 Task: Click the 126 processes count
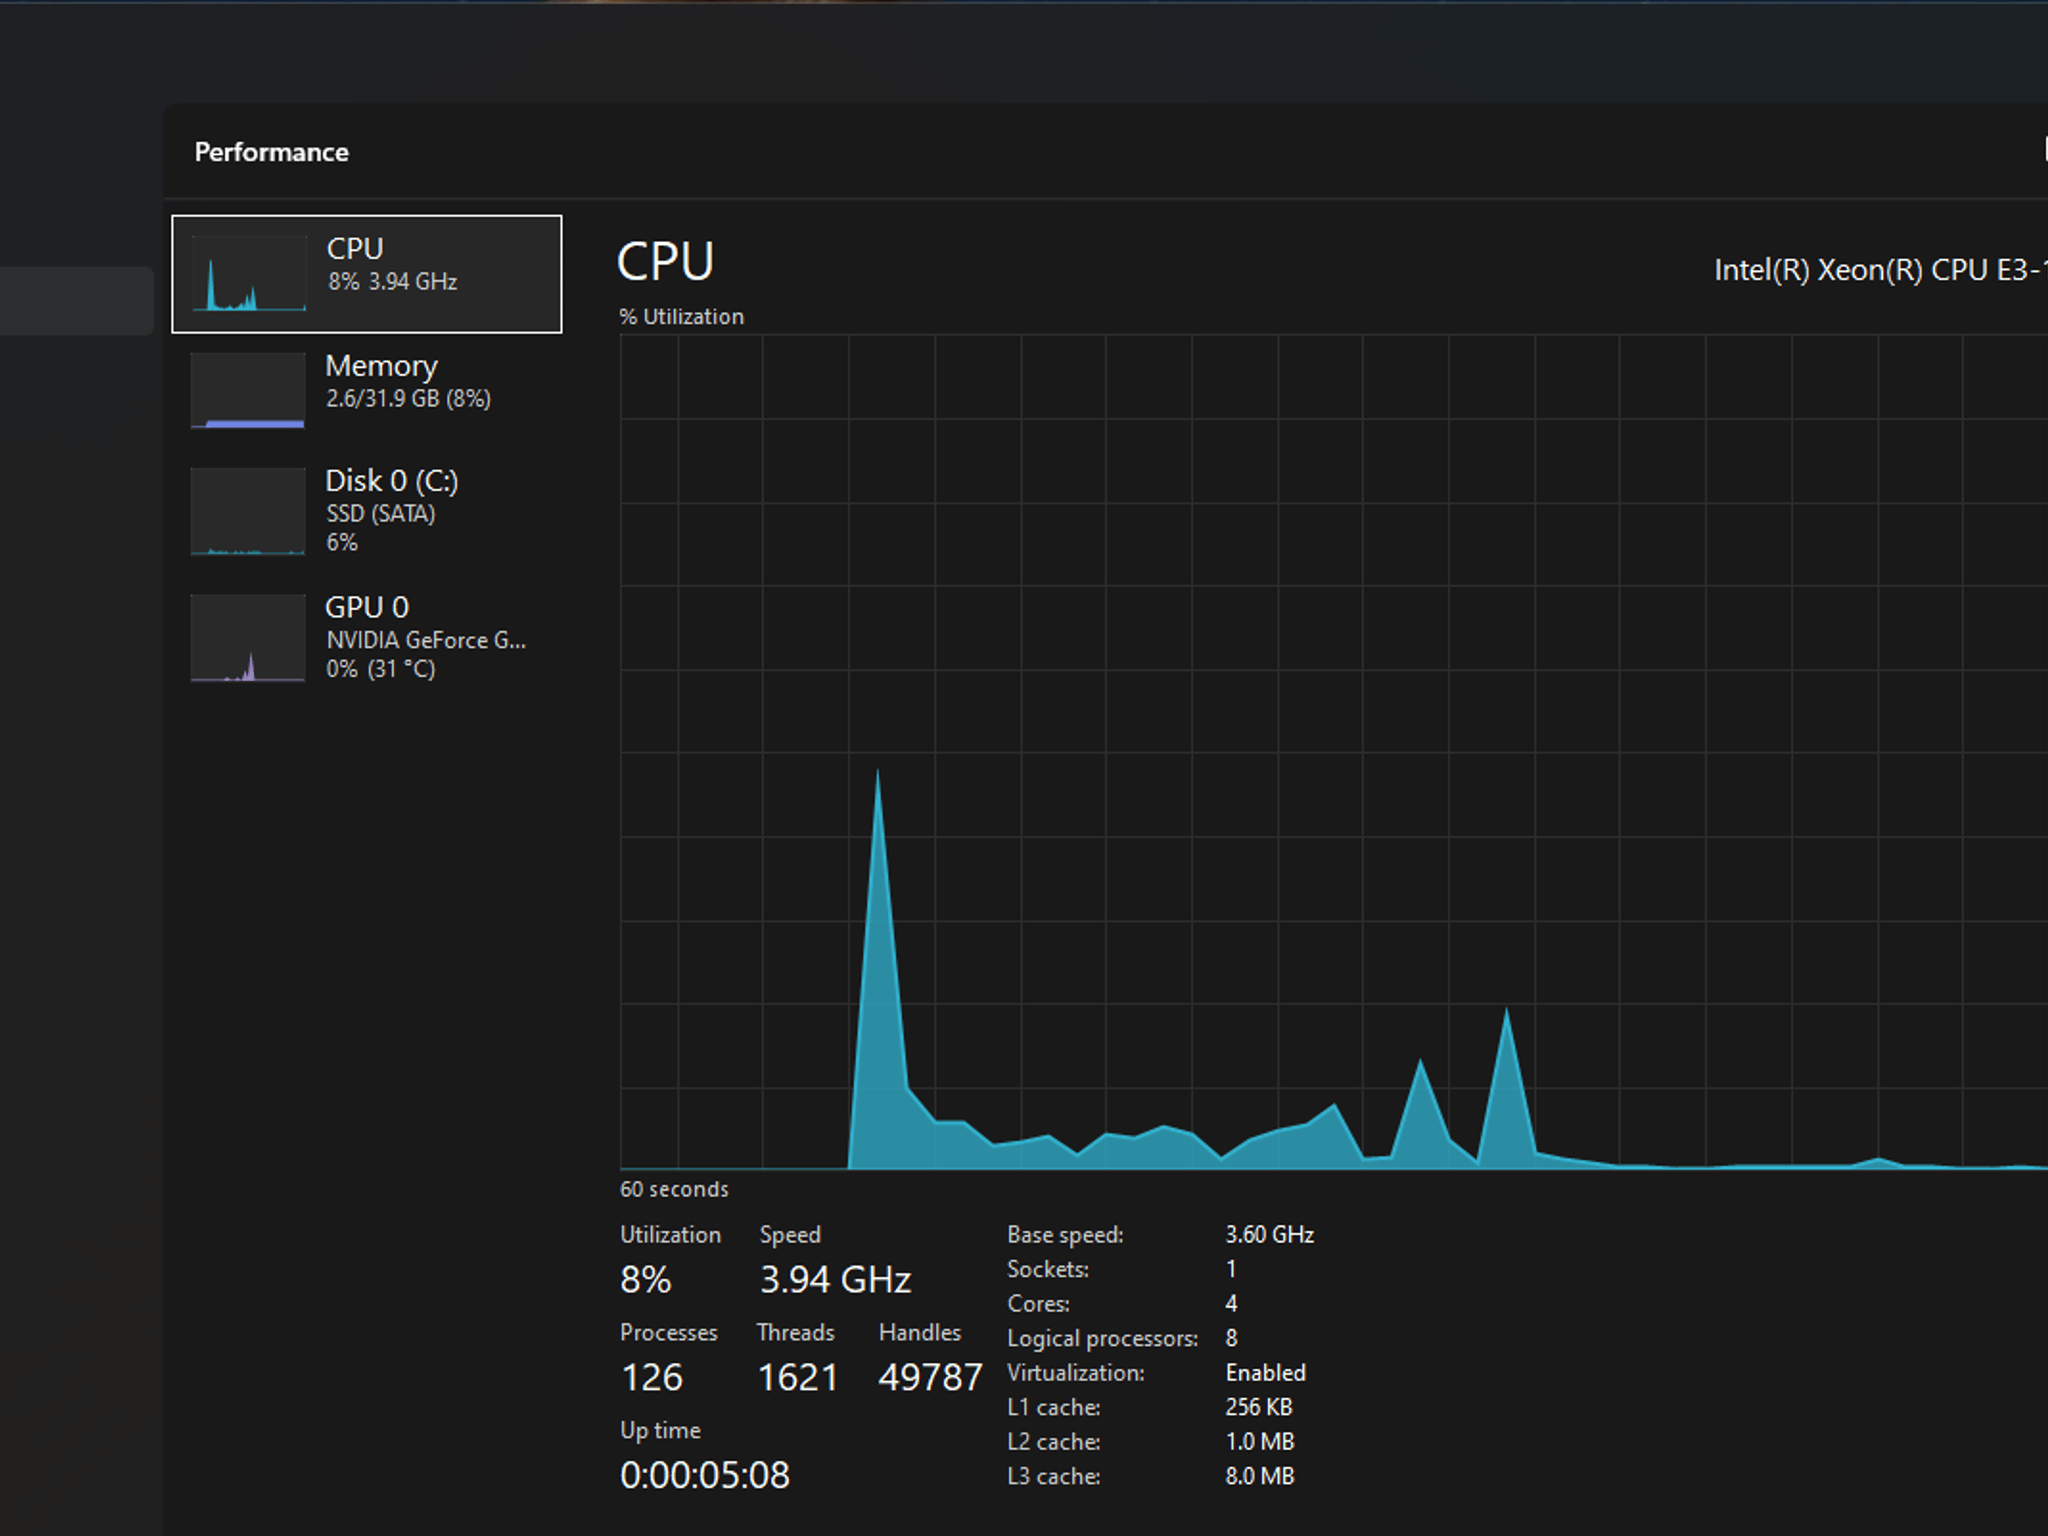(x=652, y=1378)
